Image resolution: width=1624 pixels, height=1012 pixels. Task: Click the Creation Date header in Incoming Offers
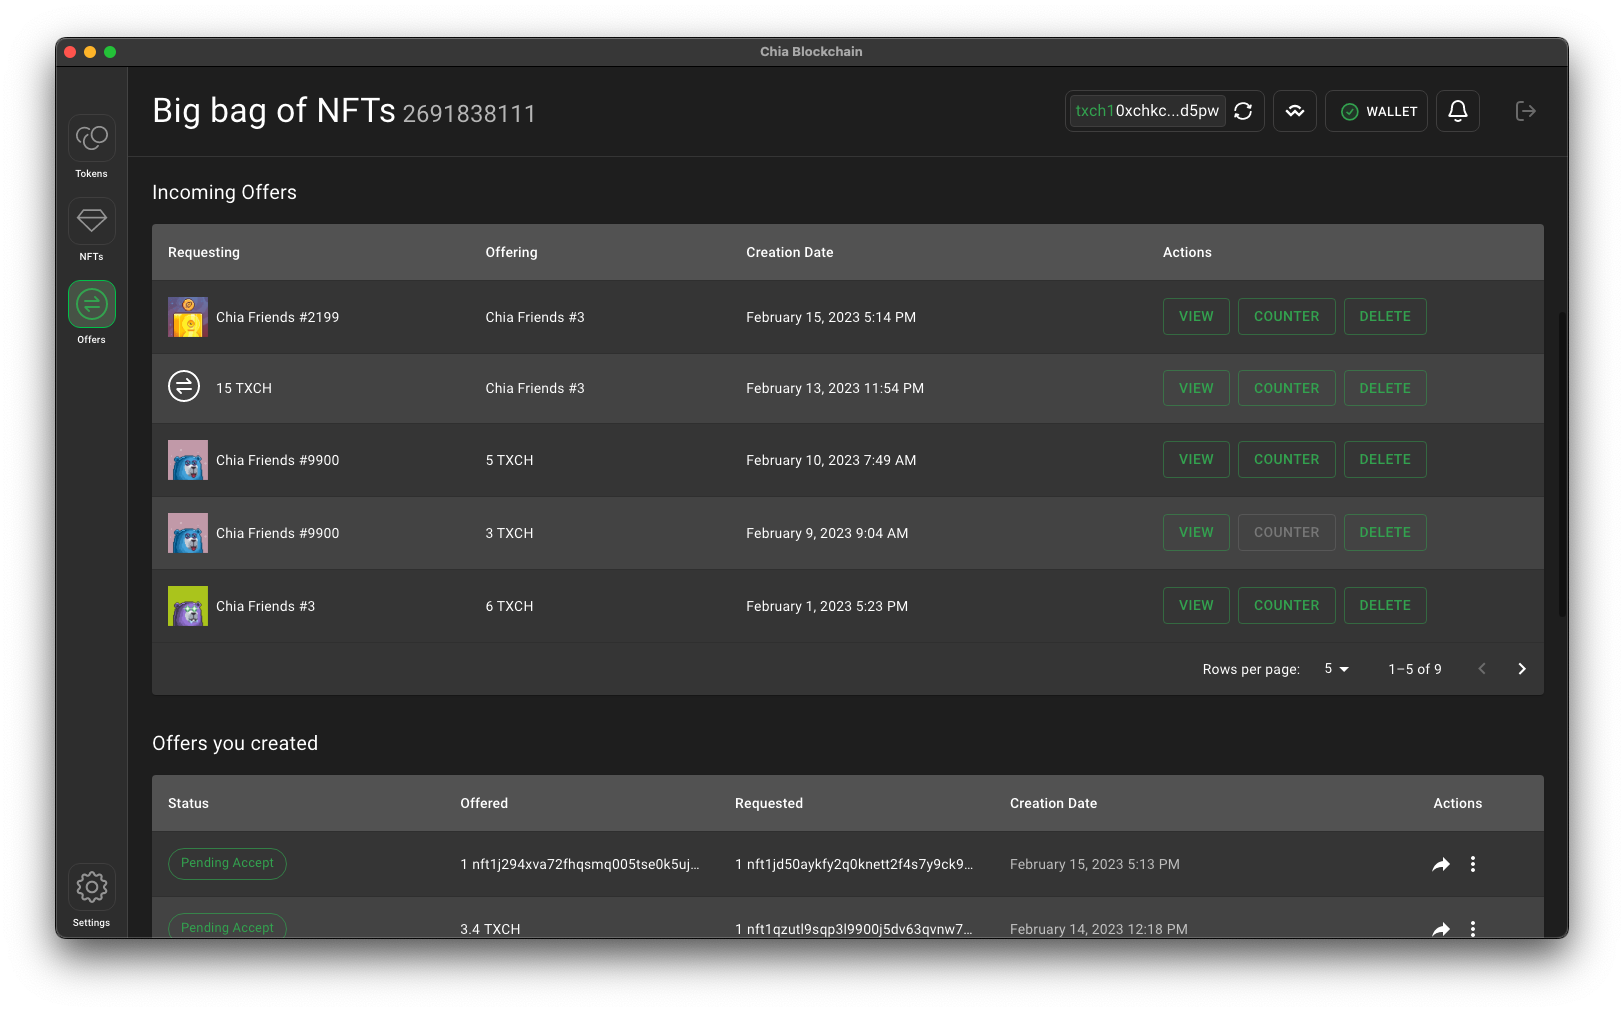(789, 252)
